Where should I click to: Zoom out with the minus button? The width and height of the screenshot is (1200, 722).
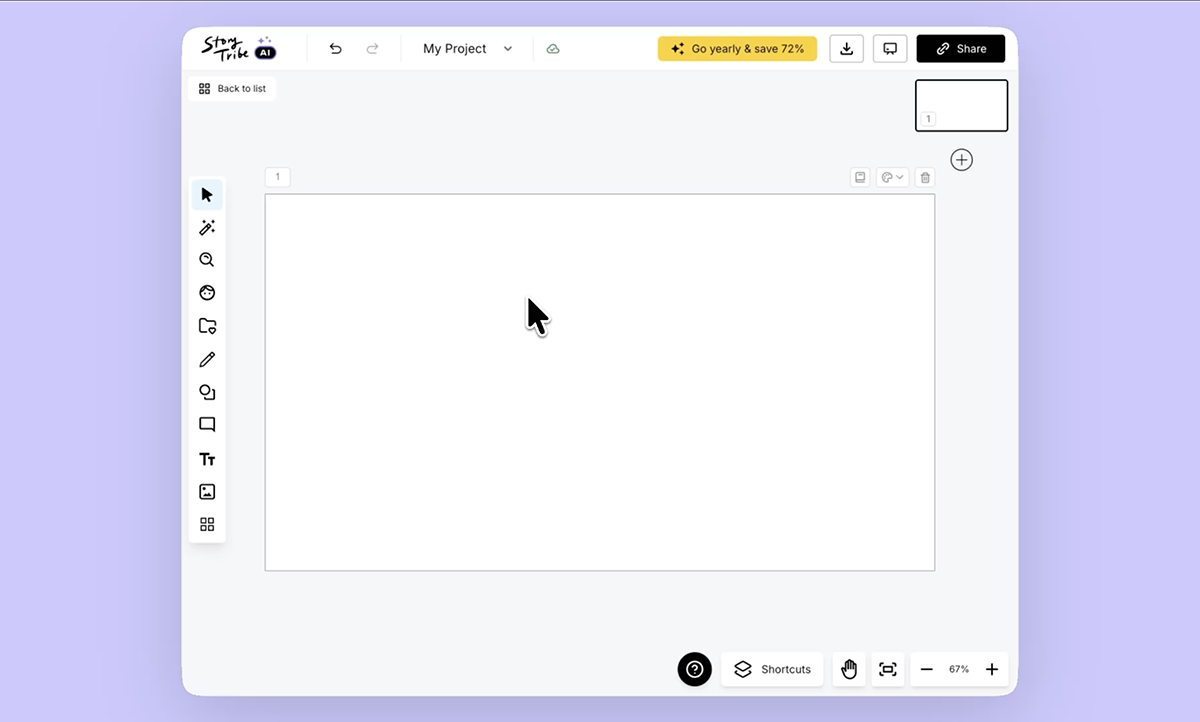(x=926, y=669)
